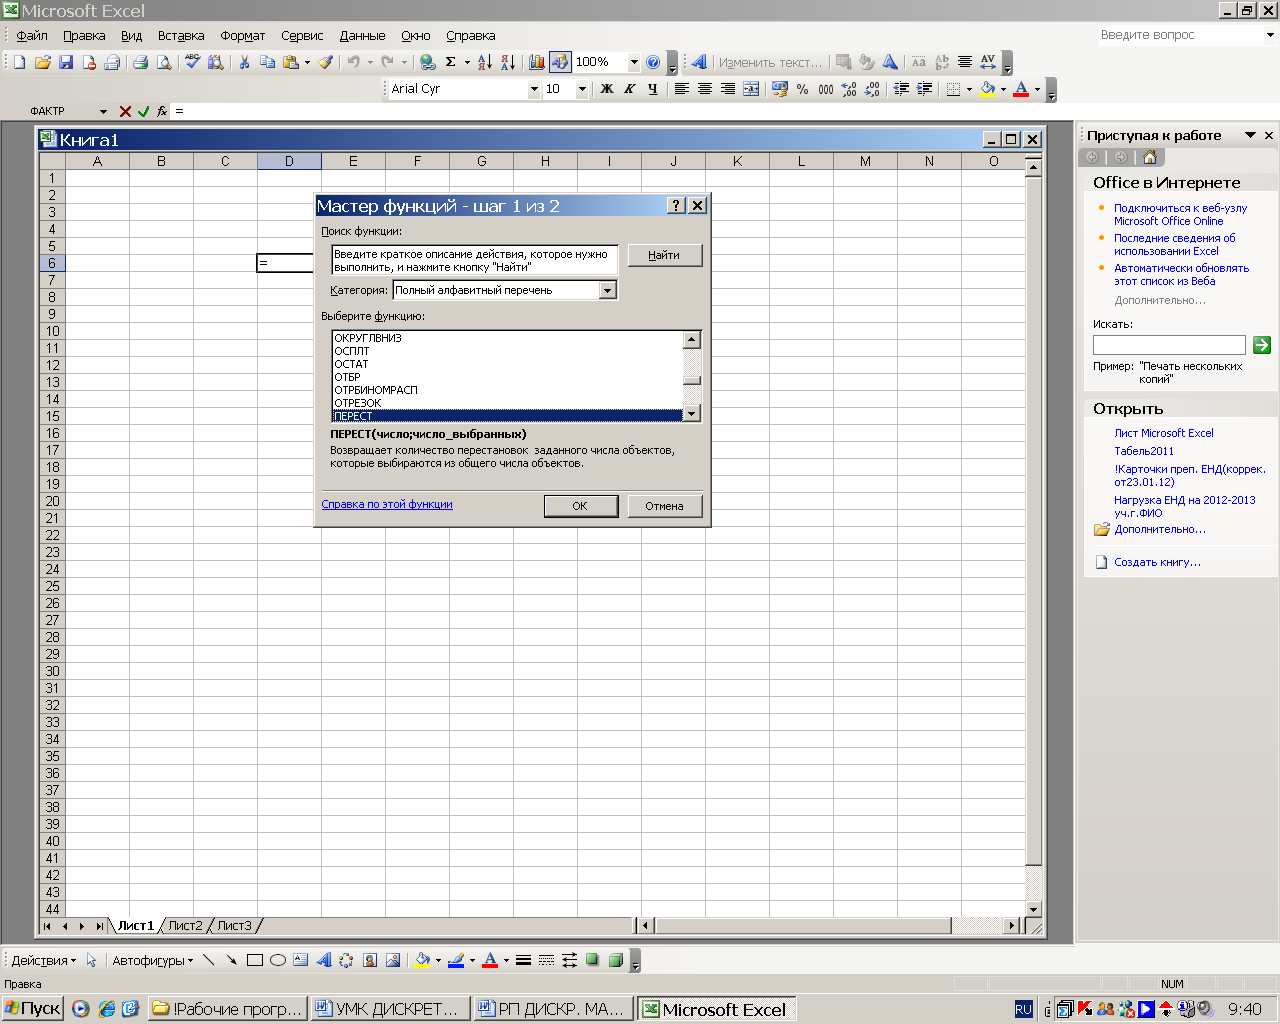Click the Font Color red A on formatting toolbar
Image resolution: width=1280 pixels, height=1024 pixels.
[x=1021, y=89]
